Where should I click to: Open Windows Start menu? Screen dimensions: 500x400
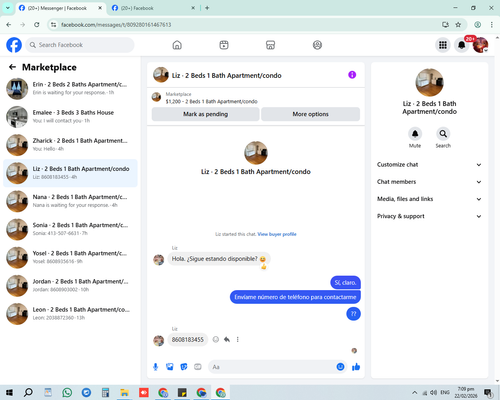point(9,393)
